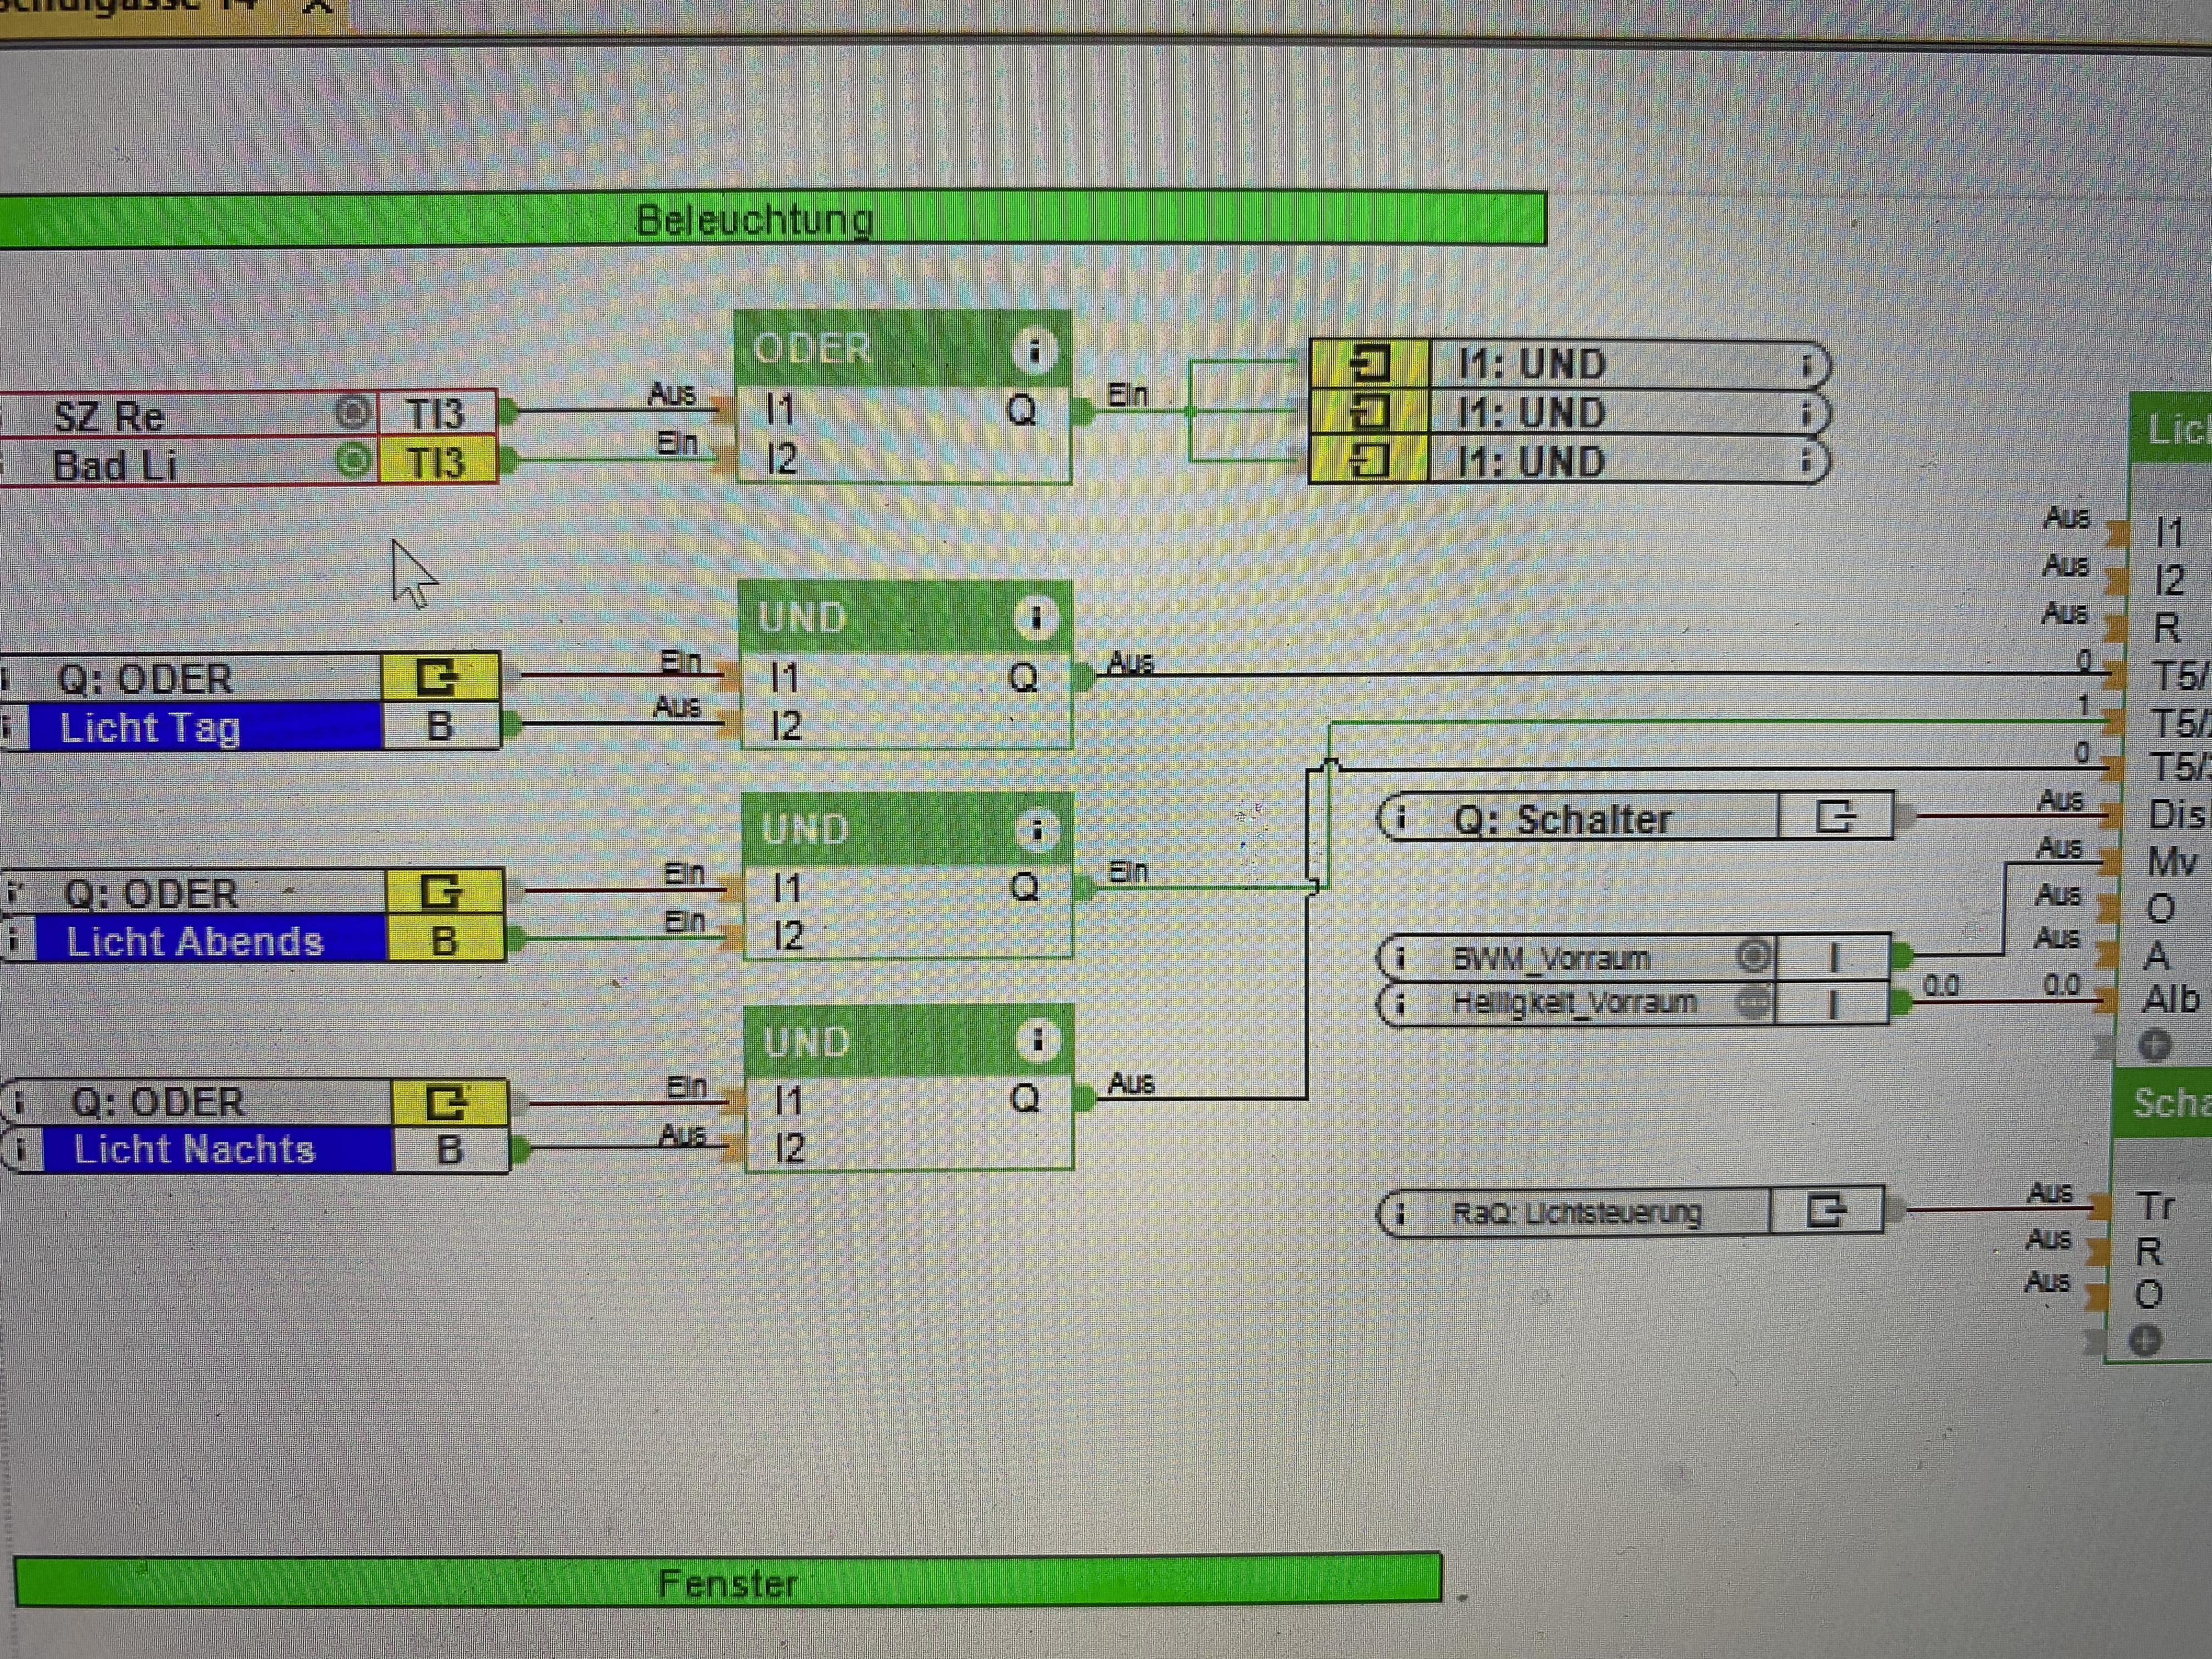Select the Licht Abends memory flag
The image size is (2212, 1659).
[195, 941]
